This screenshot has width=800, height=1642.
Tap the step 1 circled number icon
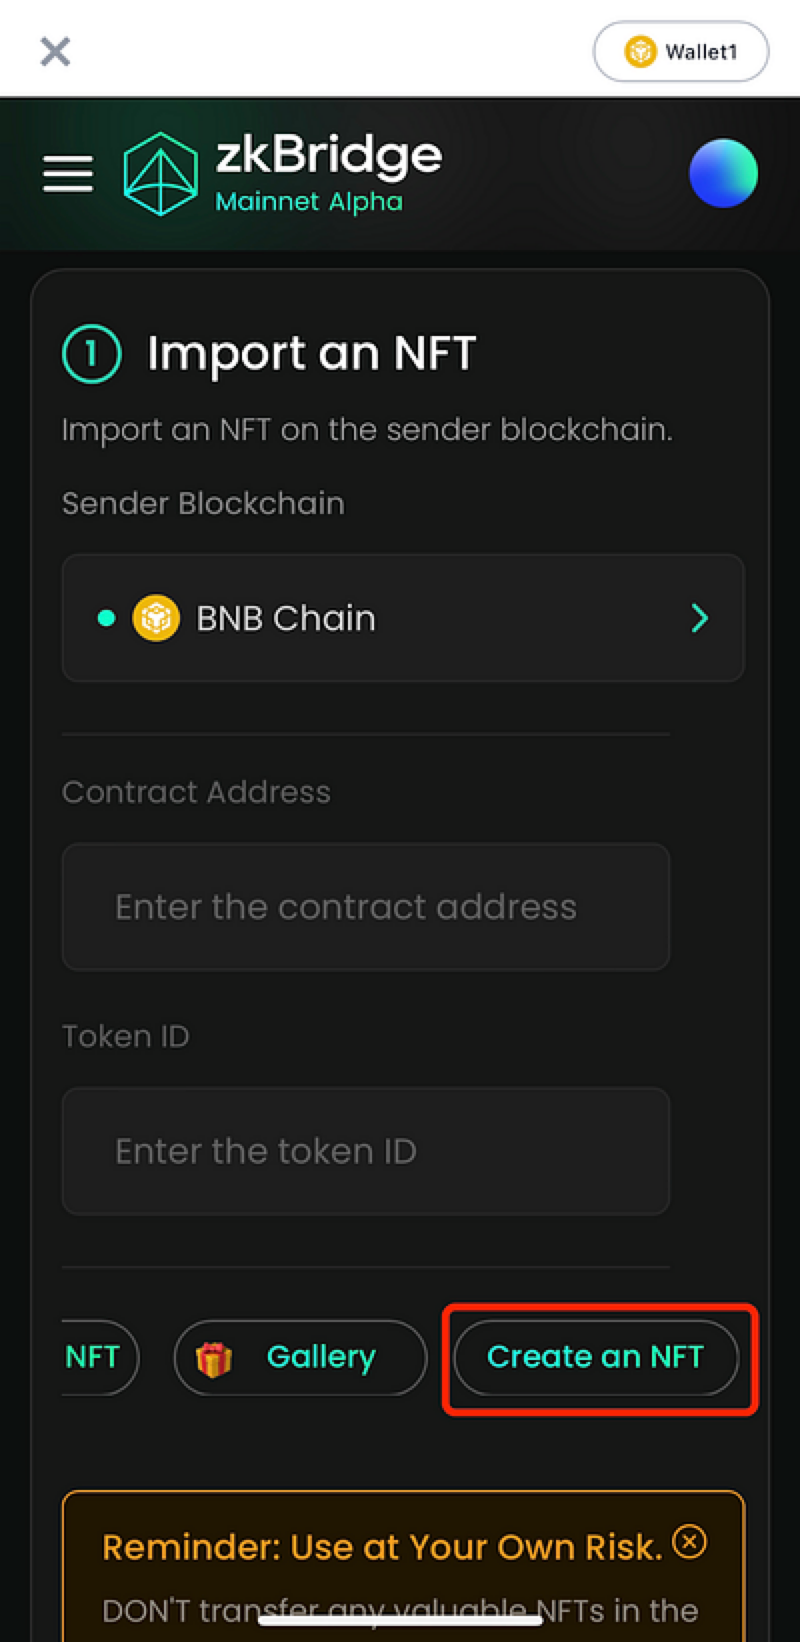click(91, 354)
